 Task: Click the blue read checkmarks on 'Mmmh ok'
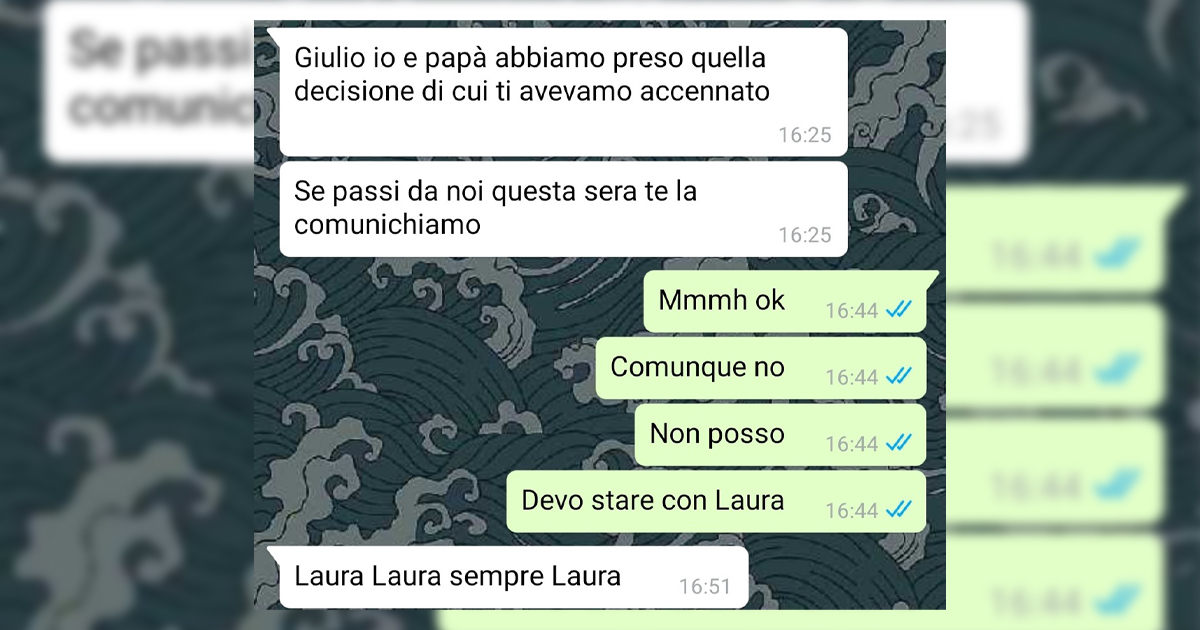coord(898,310)
